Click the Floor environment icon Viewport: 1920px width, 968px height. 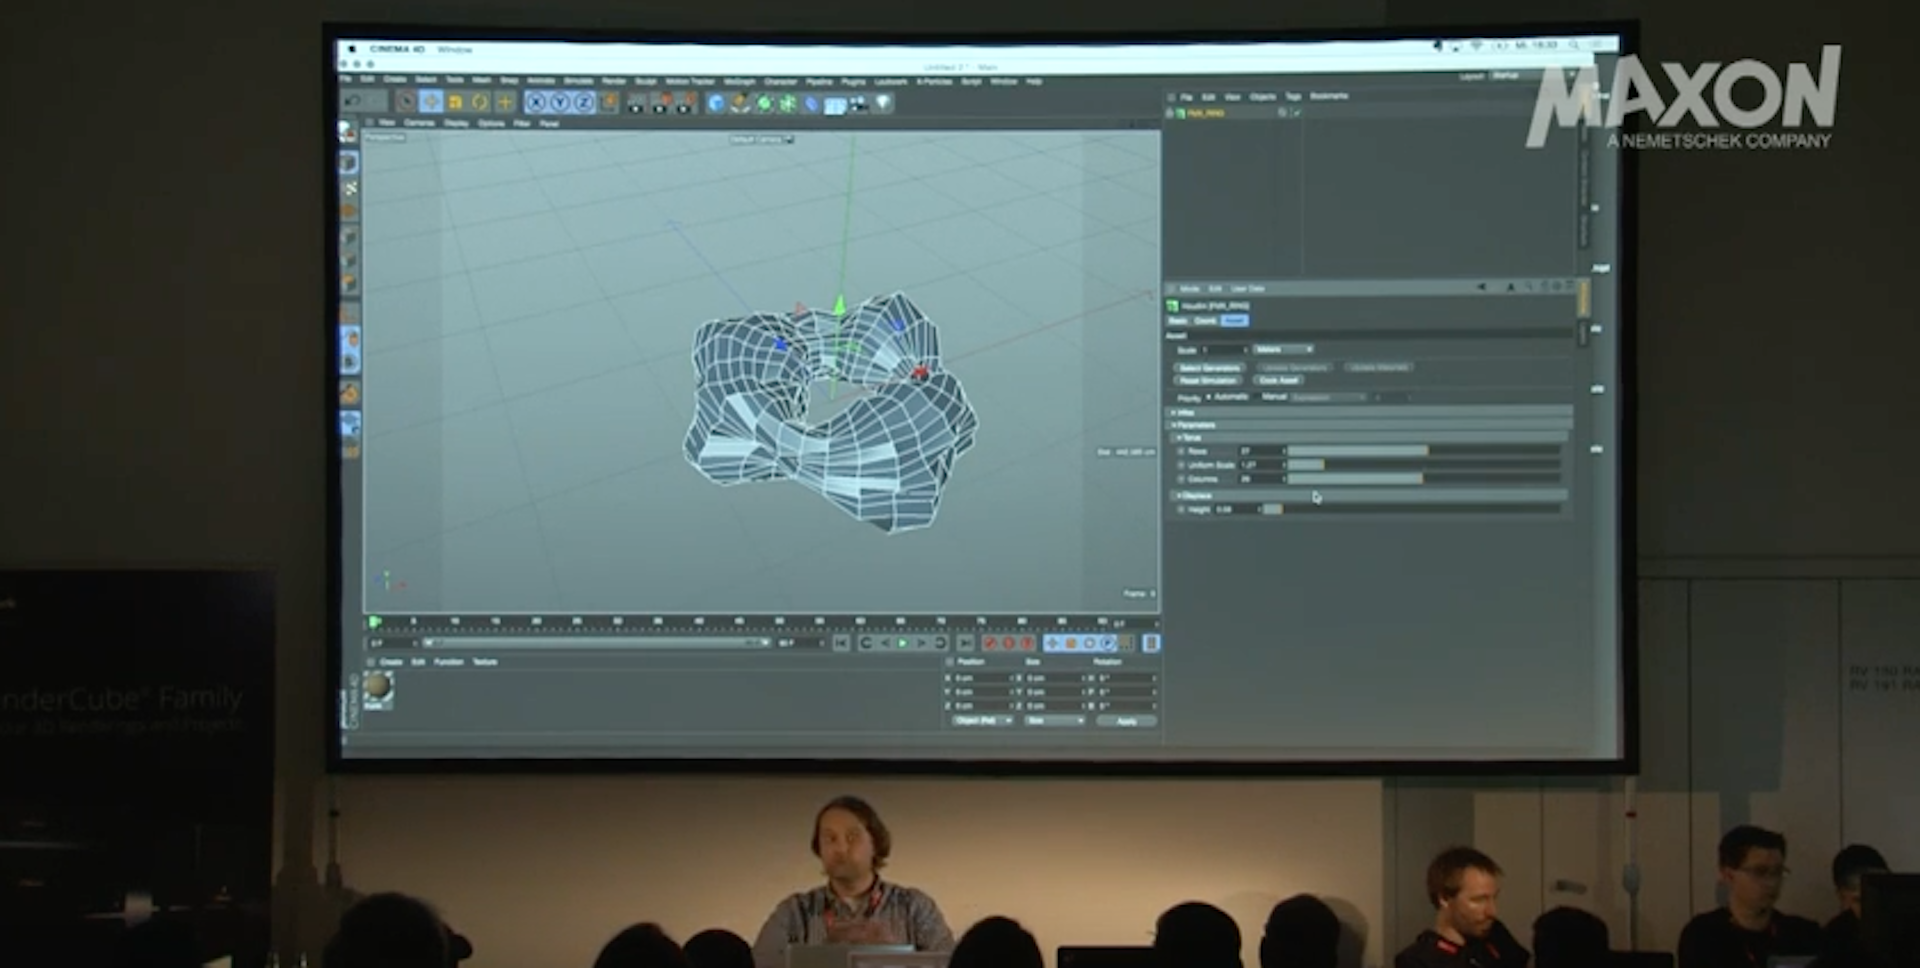point(835,103)
